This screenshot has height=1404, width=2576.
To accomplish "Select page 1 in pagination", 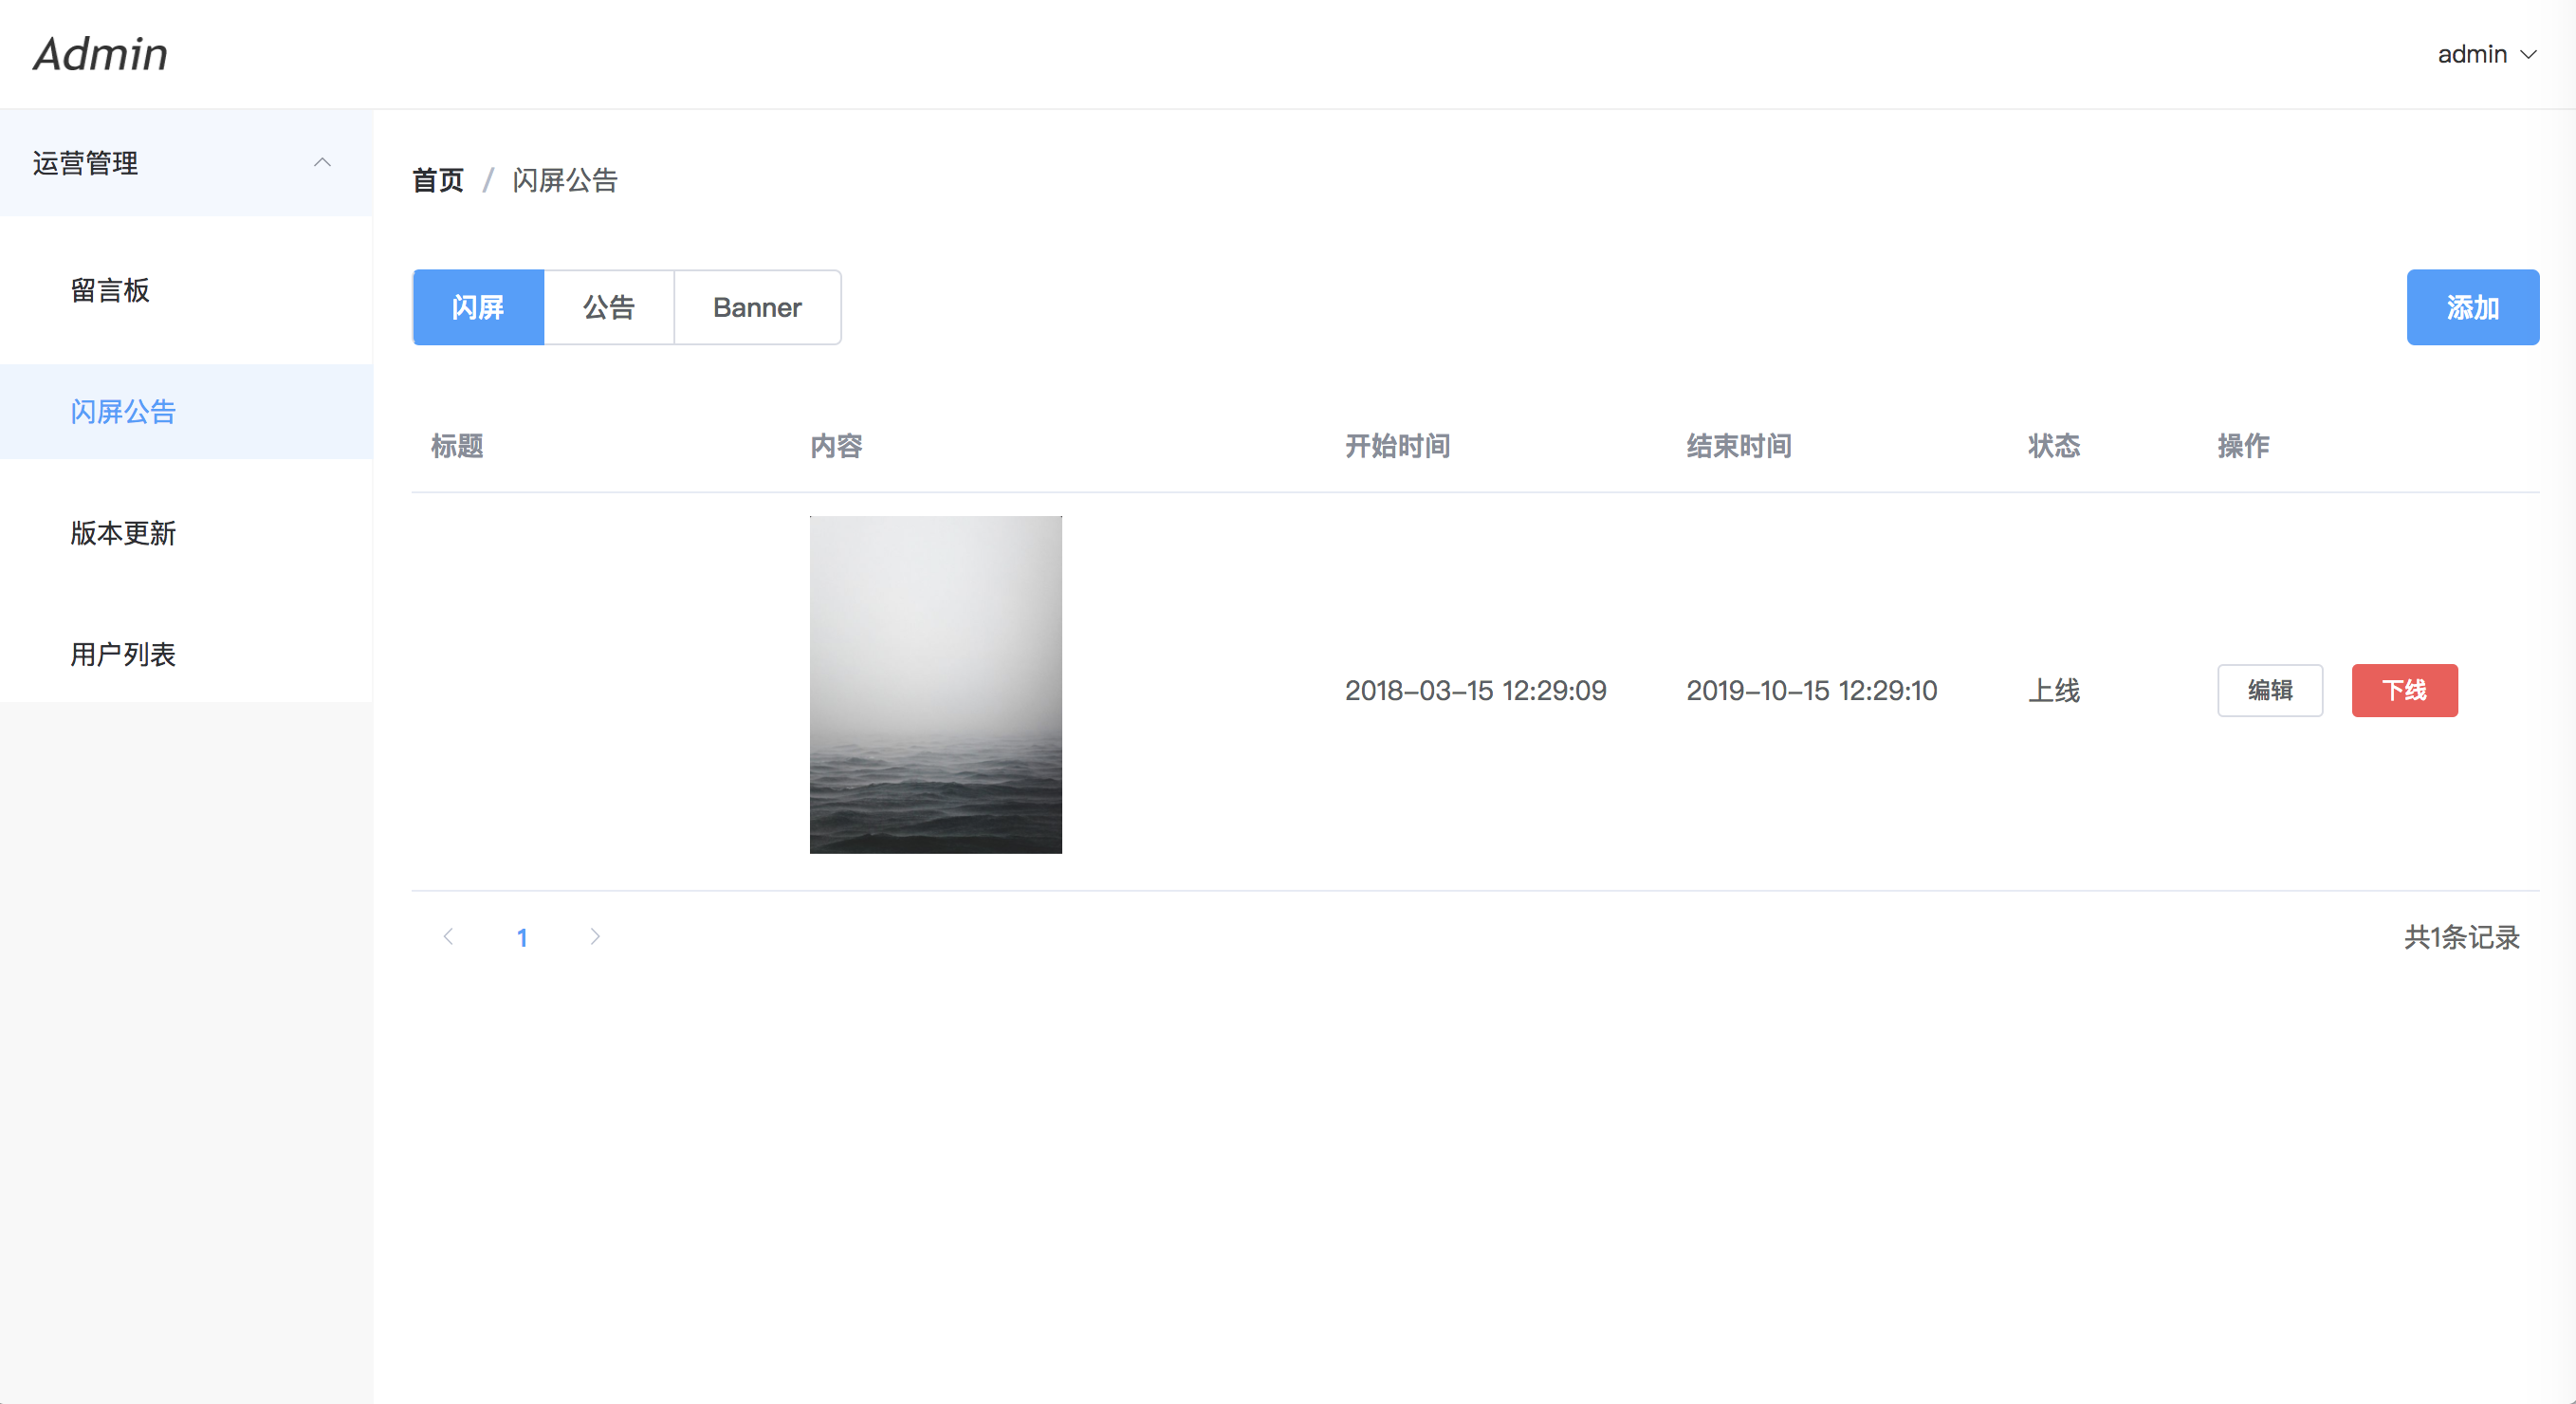I will pos(522,937).
